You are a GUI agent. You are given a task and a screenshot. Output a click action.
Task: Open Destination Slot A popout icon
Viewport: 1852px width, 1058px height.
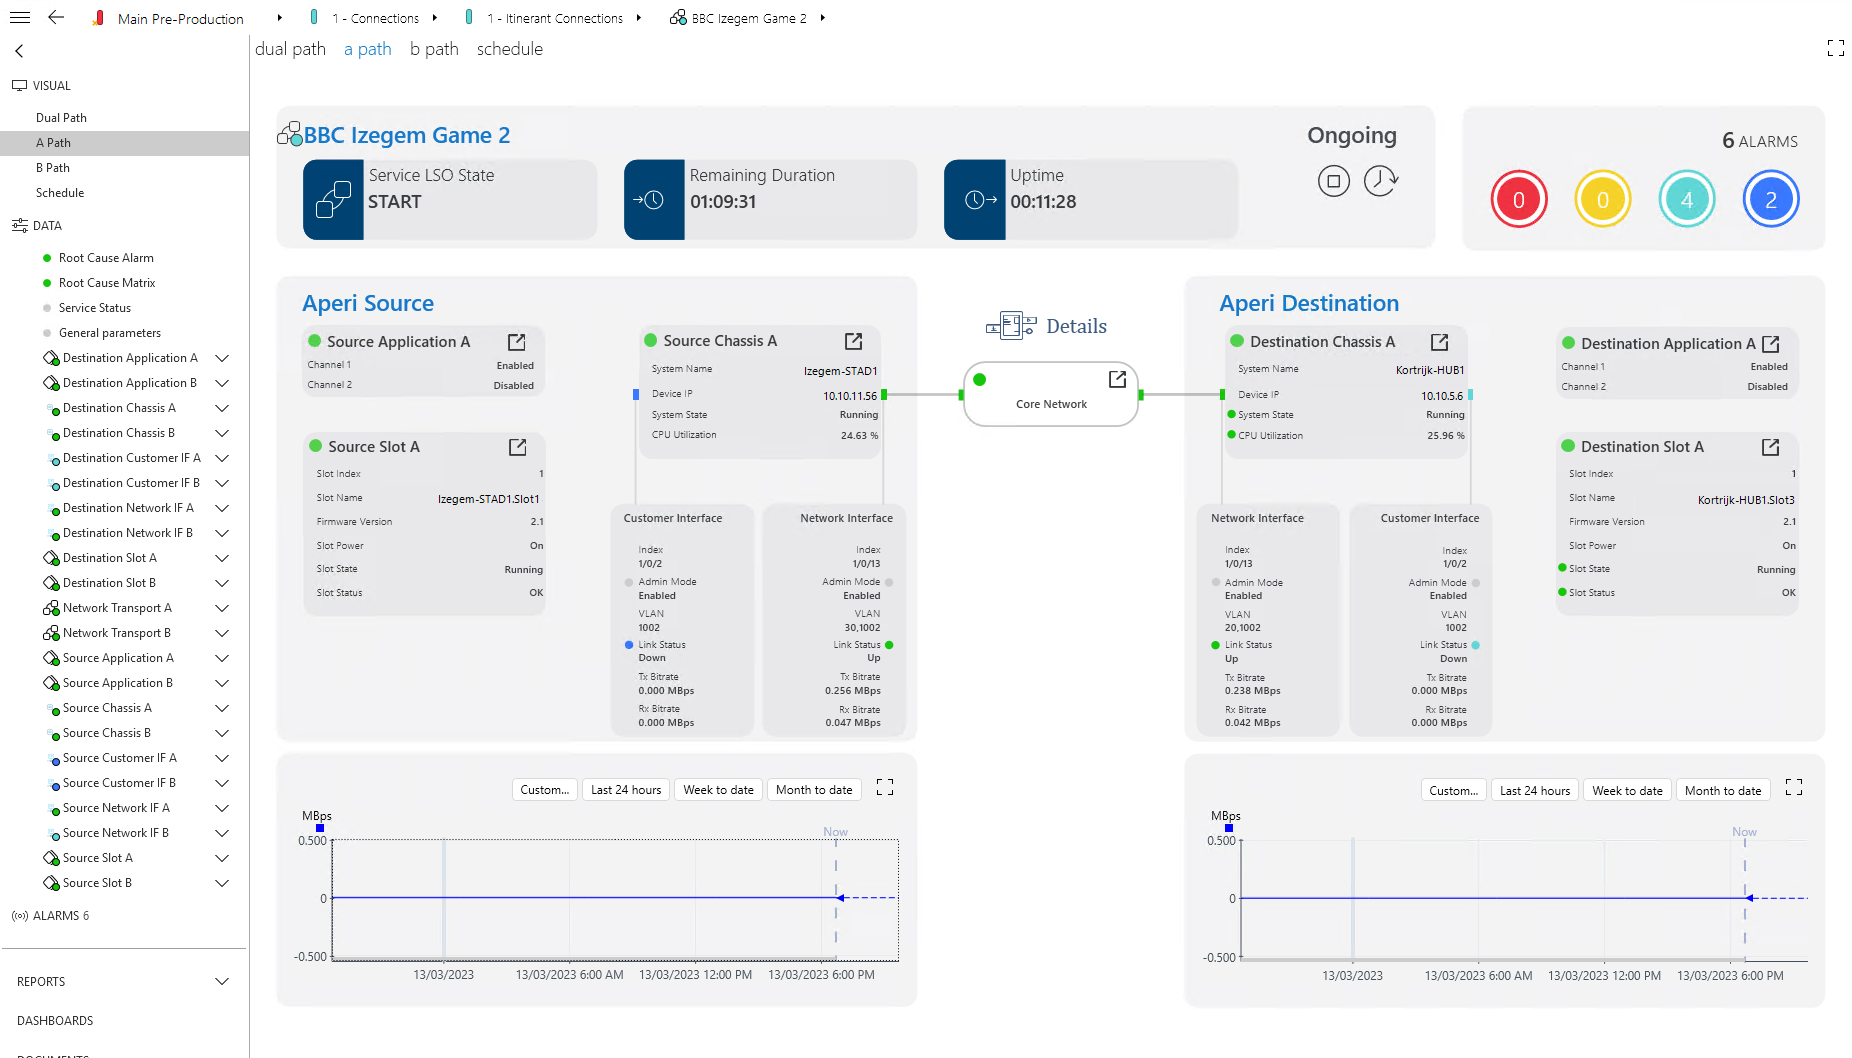click(1770, 447)
